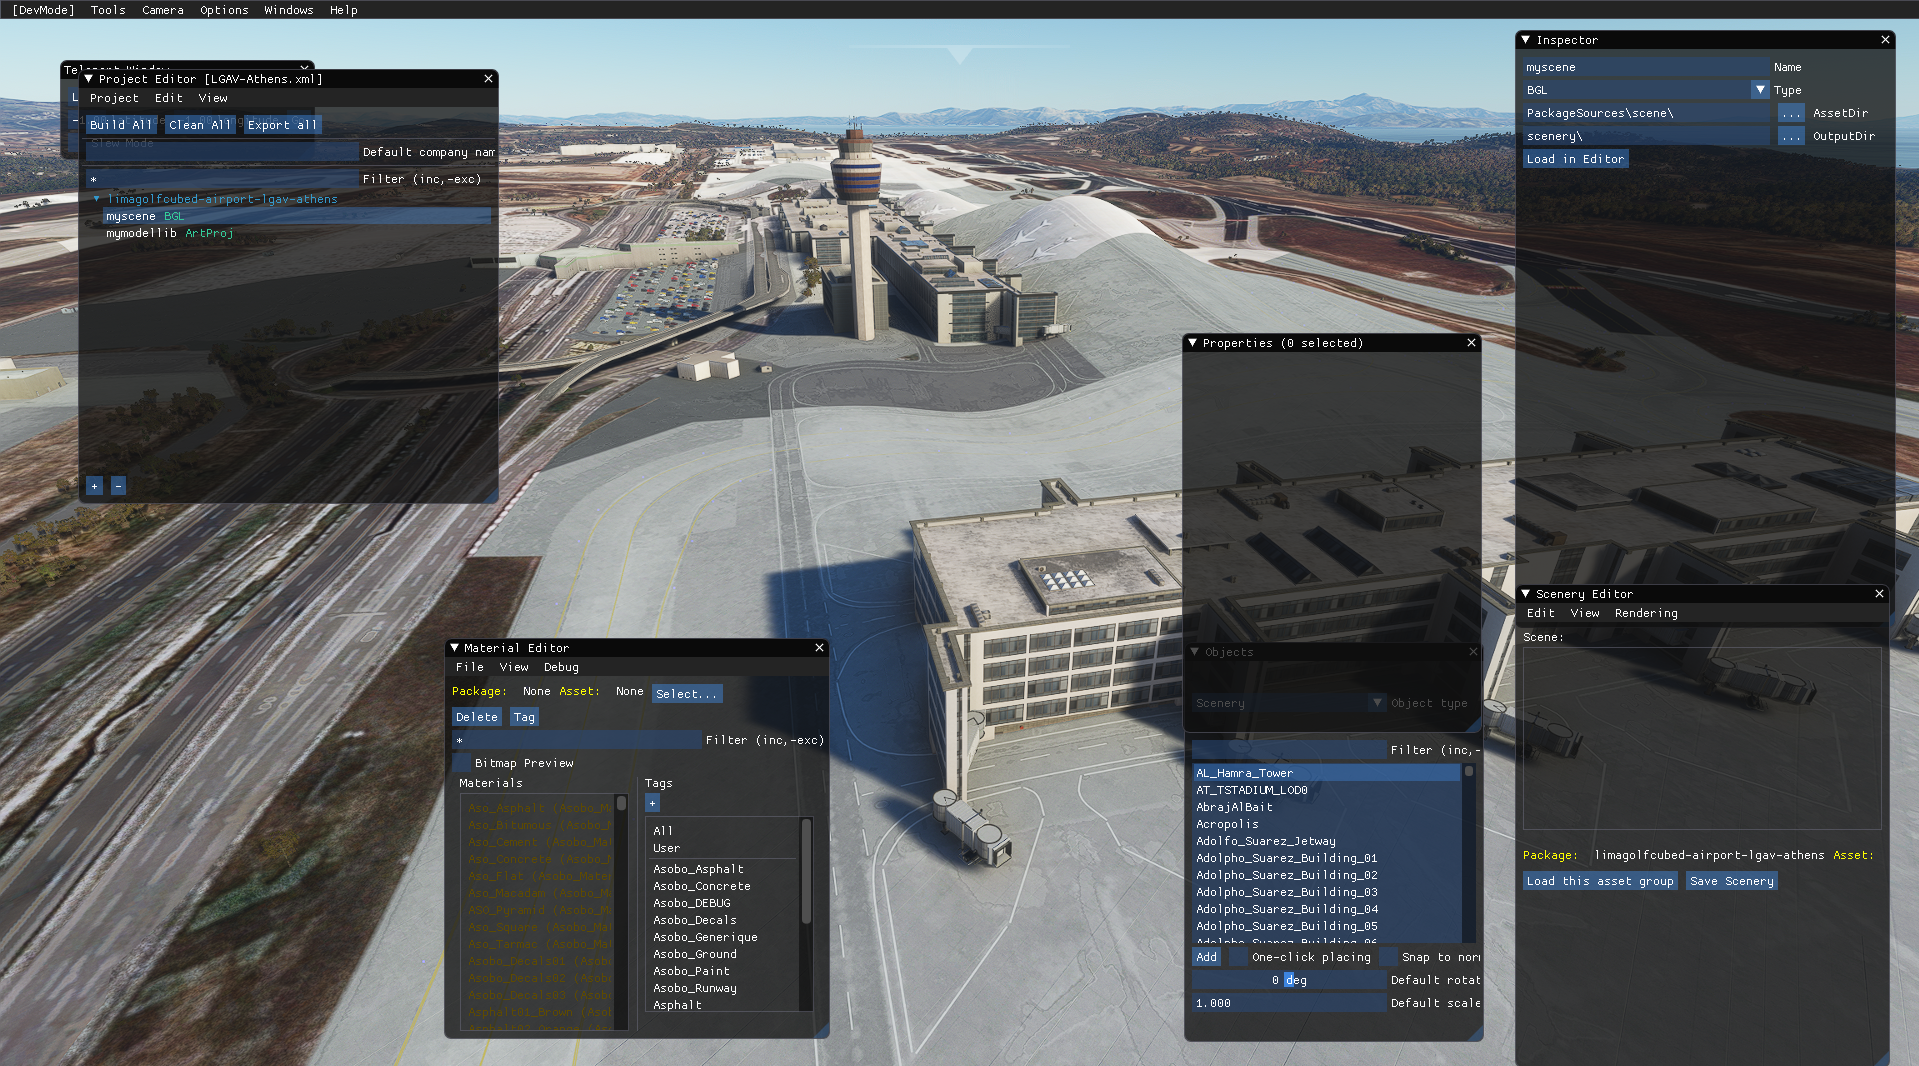The height and width of the screenshot is (1066, 1919).
Task: Close the Objects window
Action: (1472, 652)
